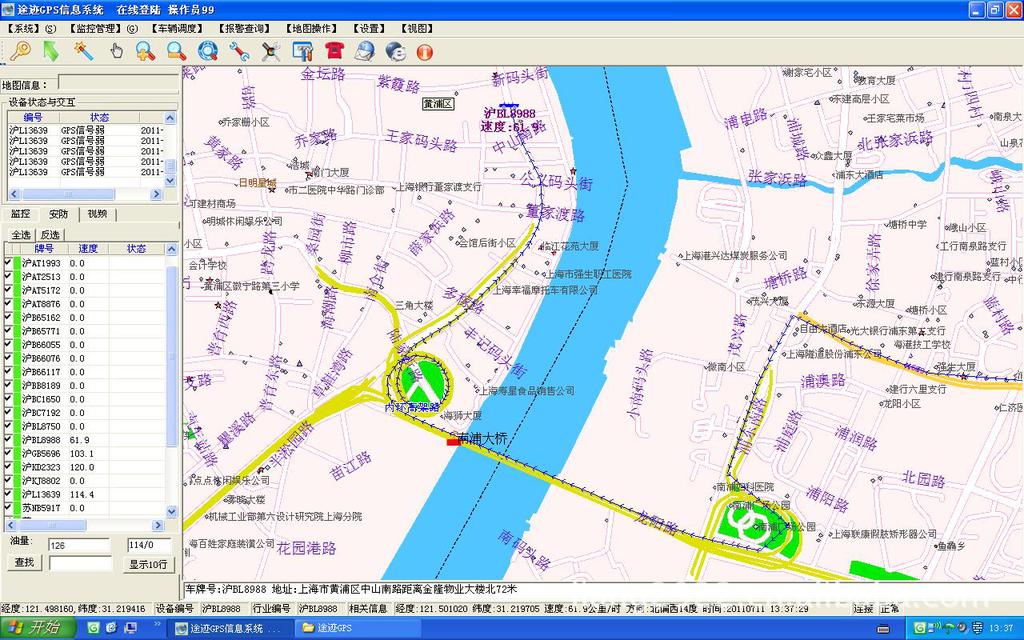This screenshot has height=640, width=1024.
Task: Click the 查找 search button
Action: (x=25, y=563)
